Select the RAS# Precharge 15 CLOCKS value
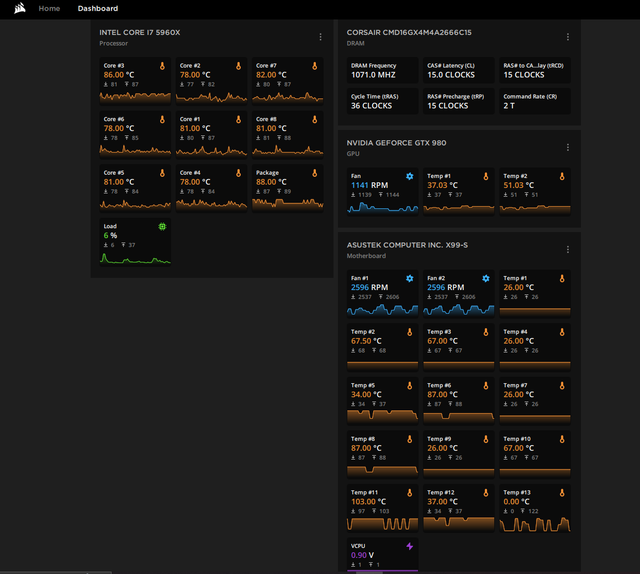Viewport: 640px width, 574px height. [x=448, y=106]
